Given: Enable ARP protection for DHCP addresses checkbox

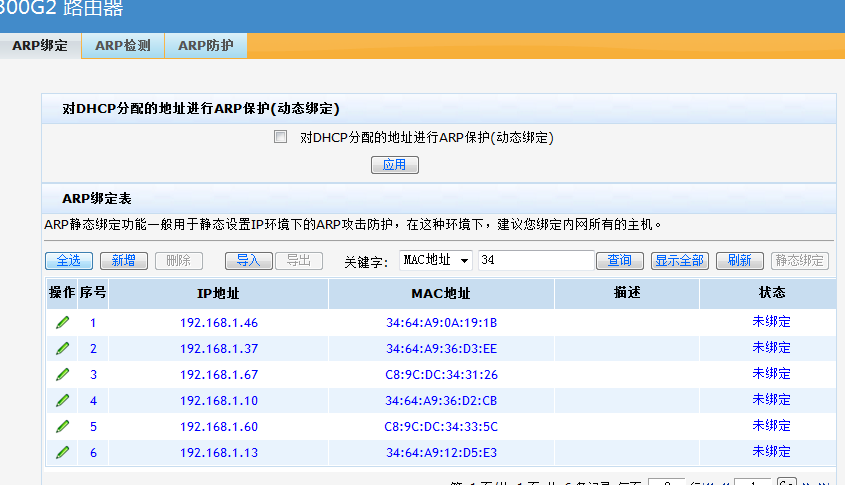Looking at the screenshot, I should [x=281, y=137].
